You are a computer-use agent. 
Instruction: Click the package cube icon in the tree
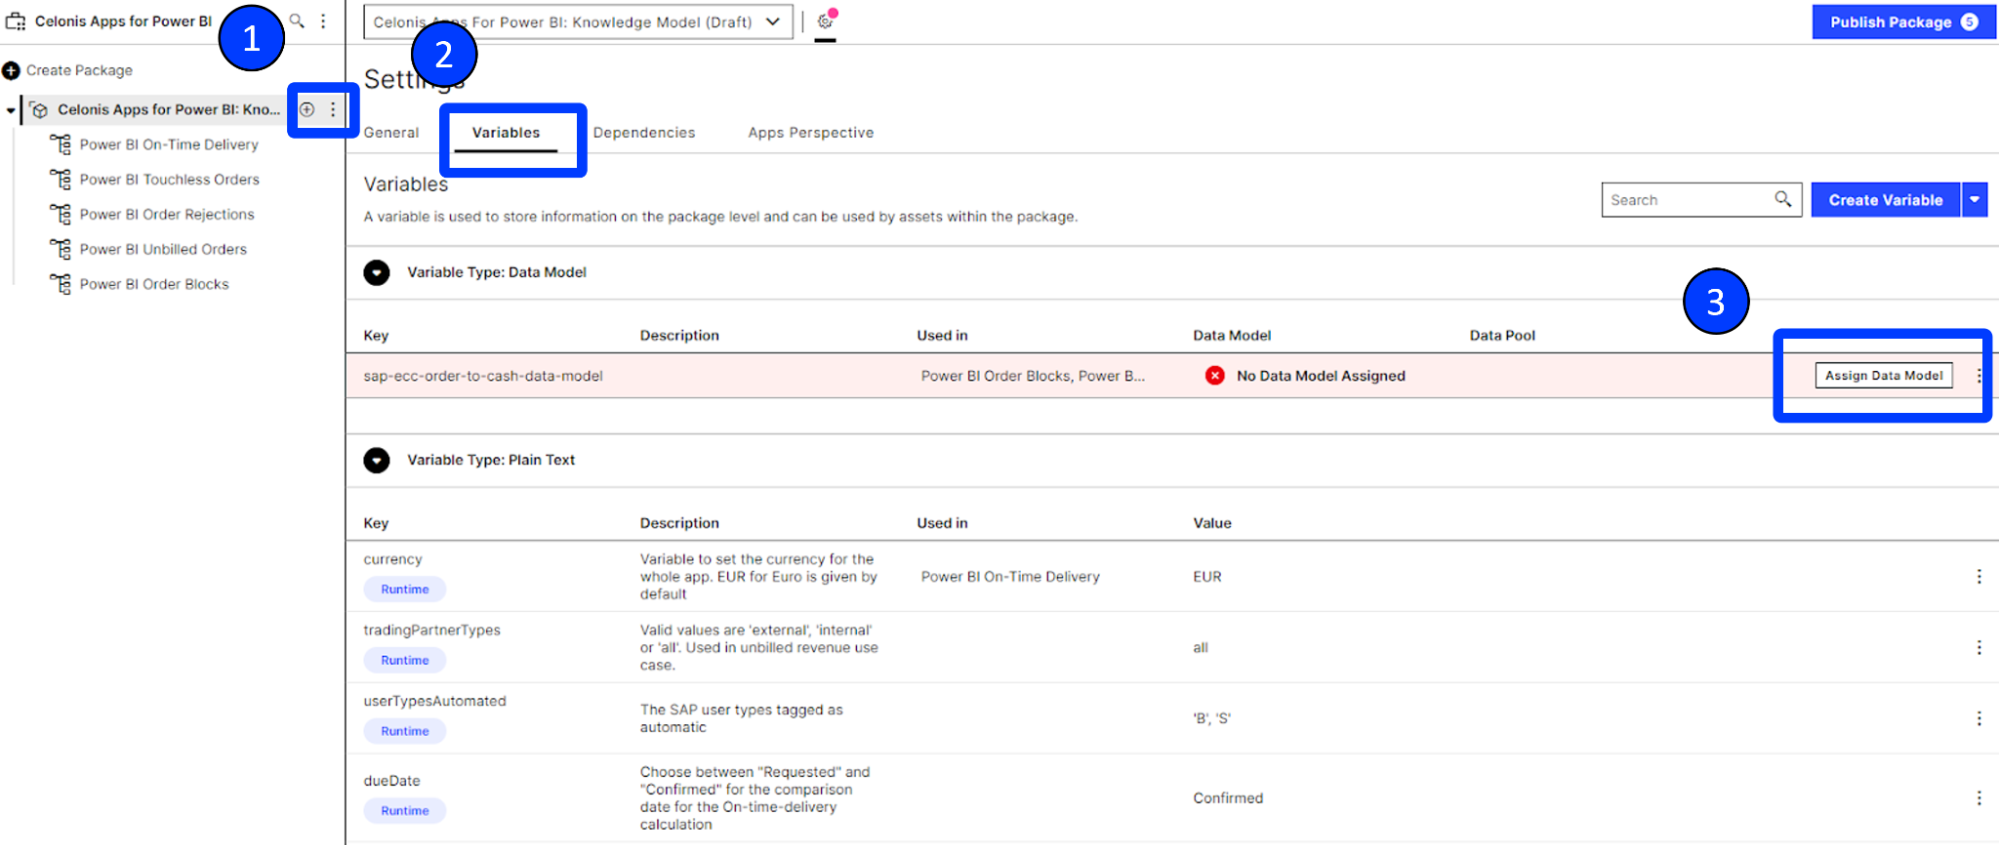(x=40, y=110)
